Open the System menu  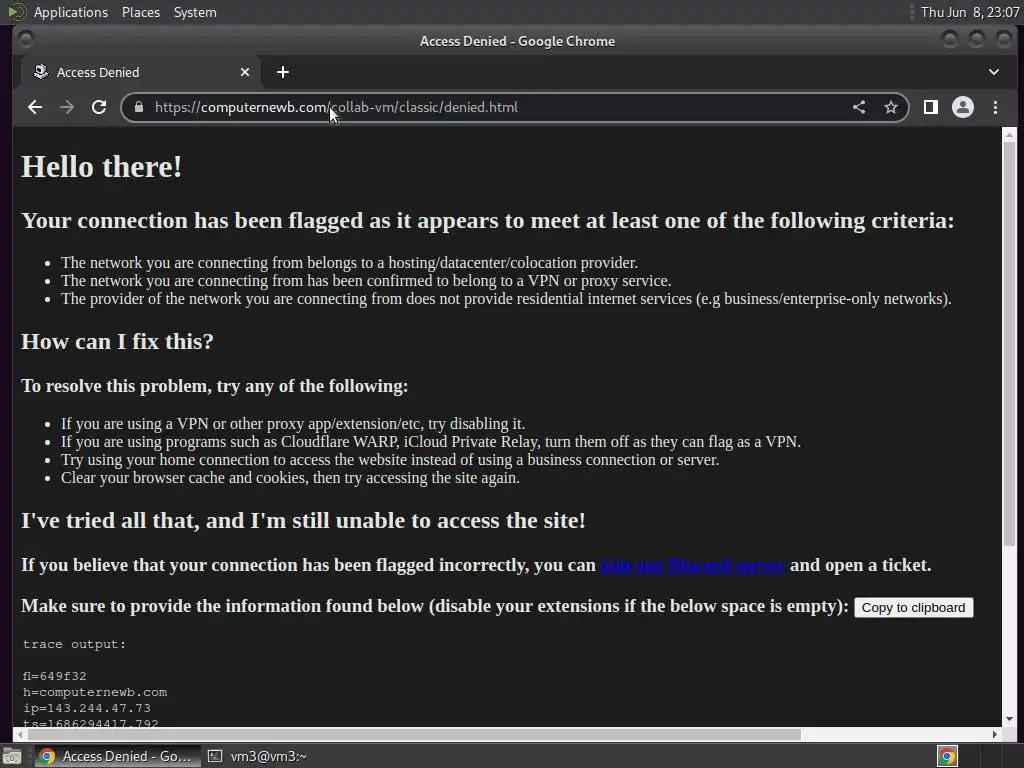point(195,12)
